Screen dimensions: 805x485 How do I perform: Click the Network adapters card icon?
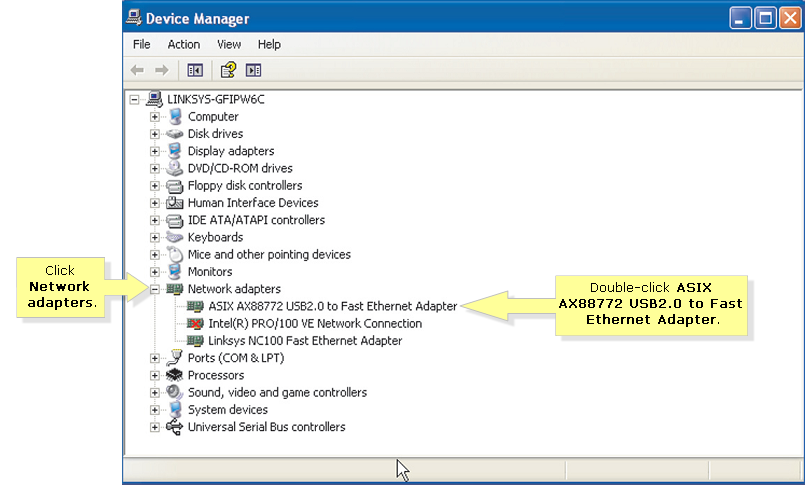pyautogui.click(x=175, y=289)
